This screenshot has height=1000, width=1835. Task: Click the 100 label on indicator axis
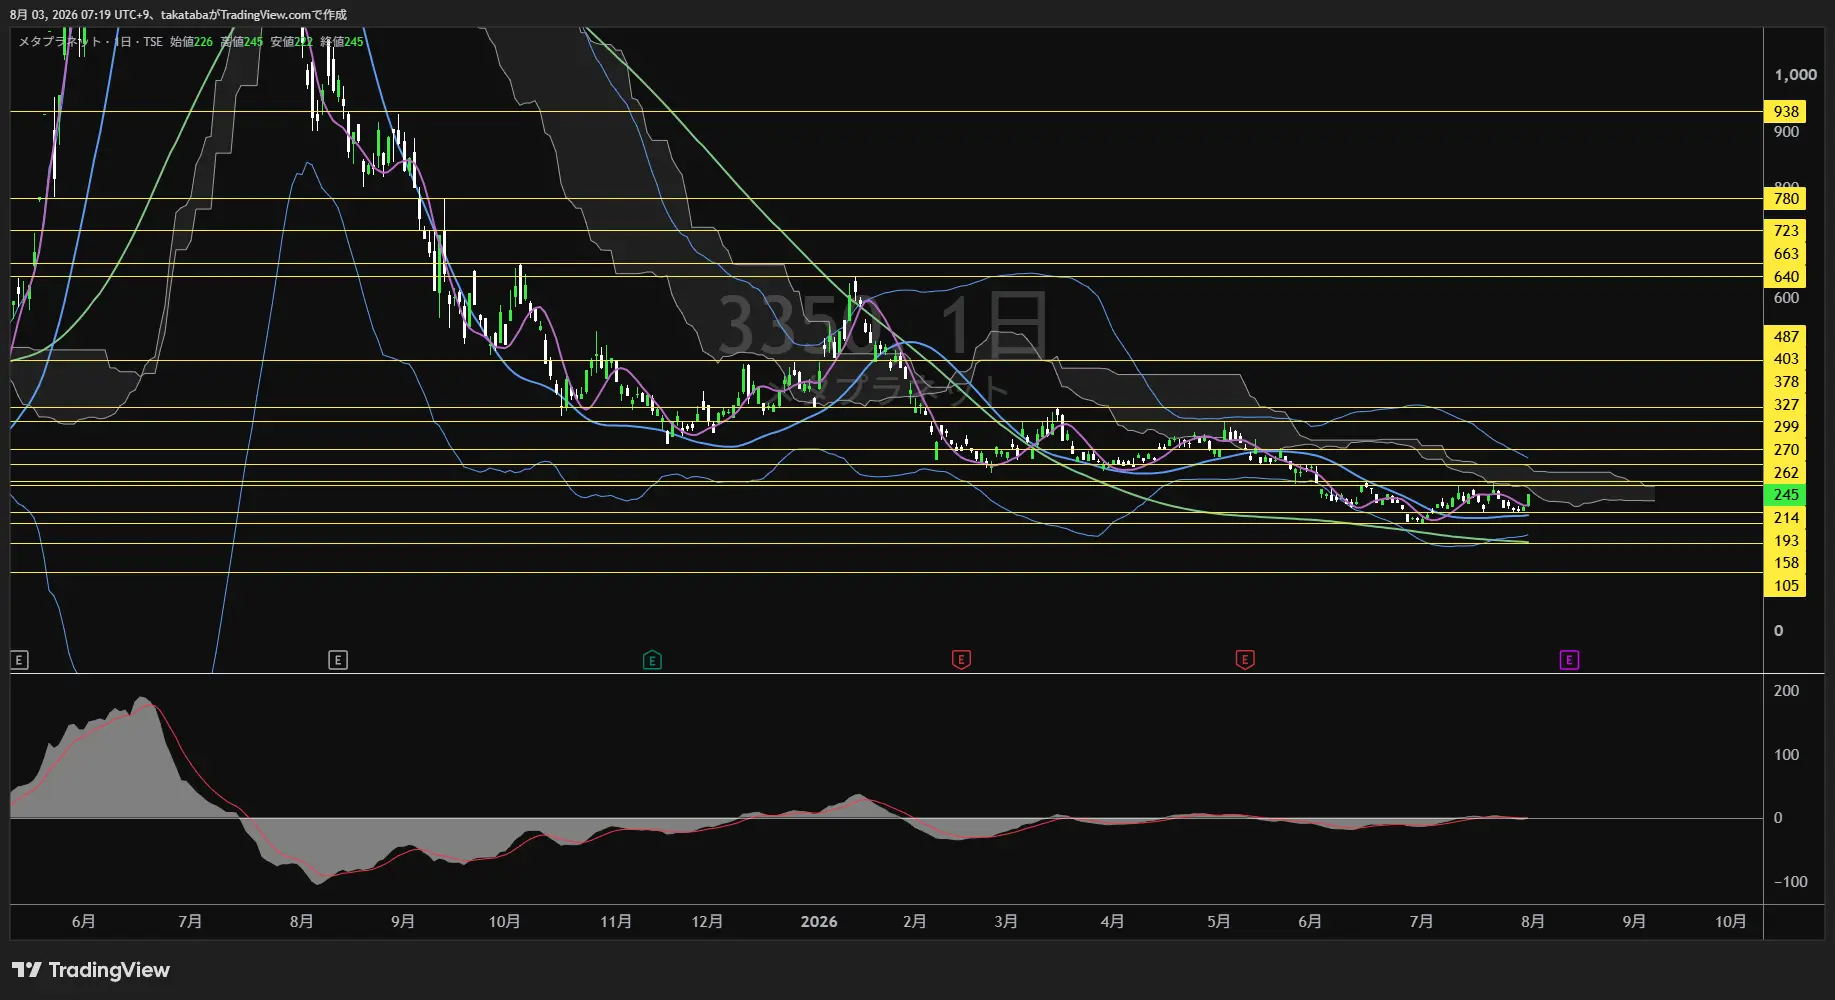1786,755
